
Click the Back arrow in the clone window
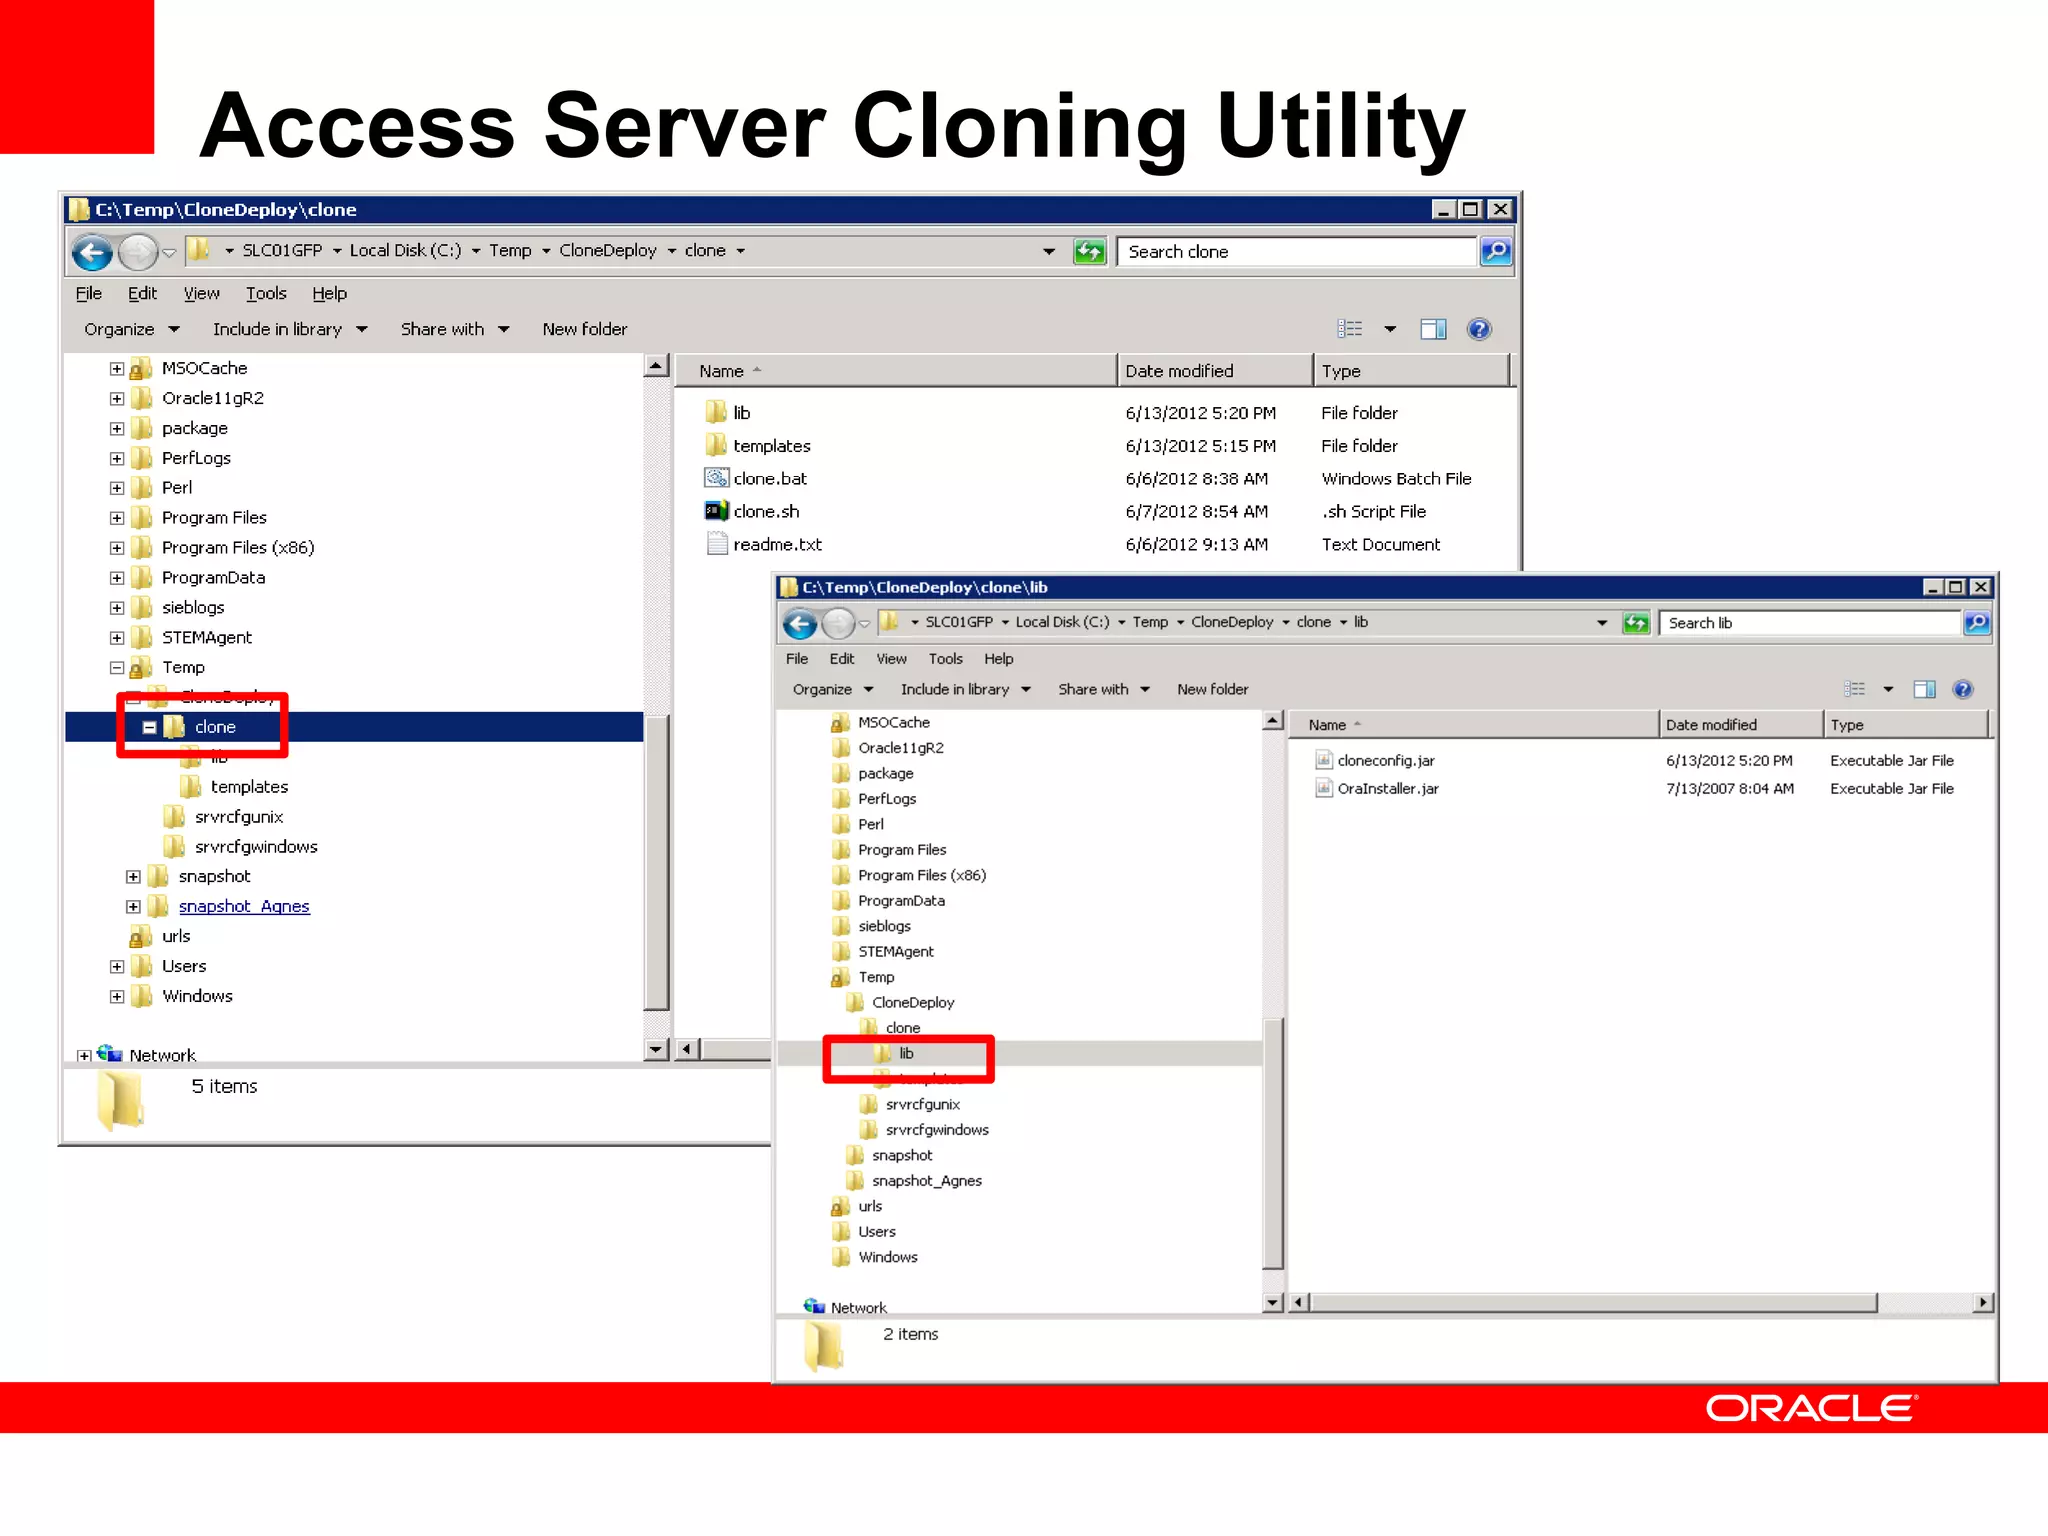click(x=92, y=252)
